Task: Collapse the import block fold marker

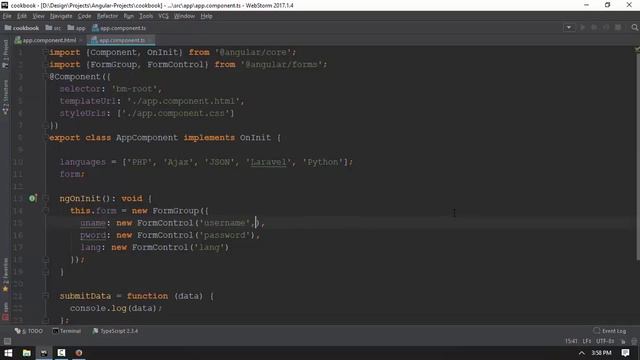Action: (46, 52)
